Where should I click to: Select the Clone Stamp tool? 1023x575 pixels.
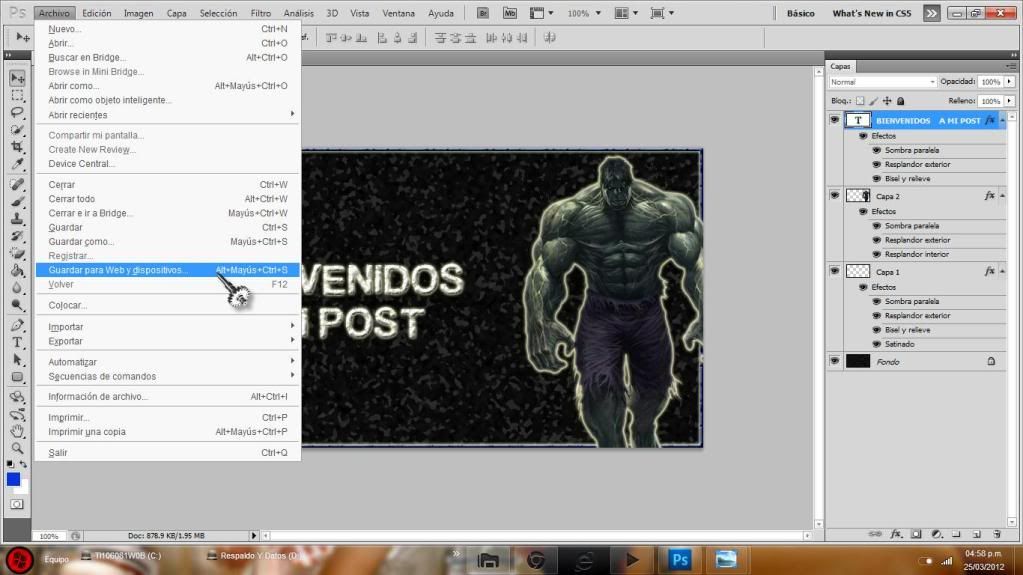click(17, 219)
